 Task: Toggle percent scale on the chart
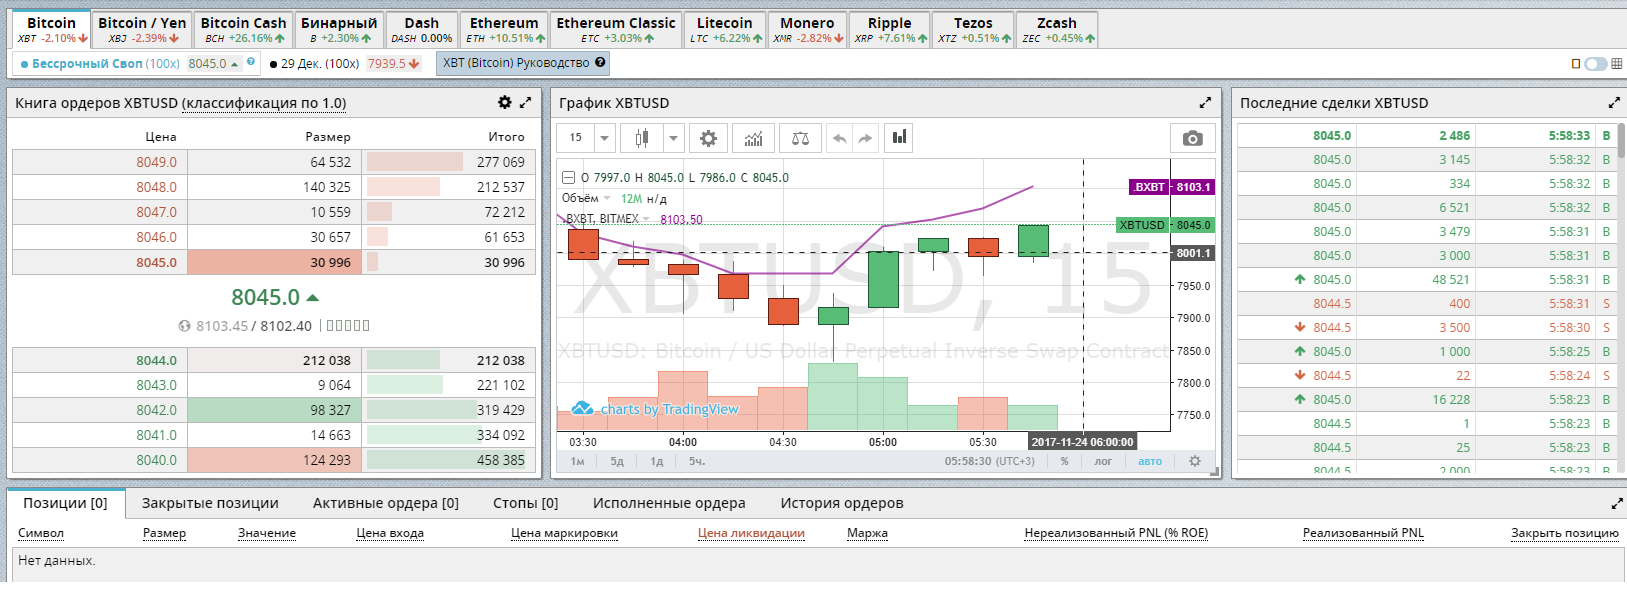1065,461
